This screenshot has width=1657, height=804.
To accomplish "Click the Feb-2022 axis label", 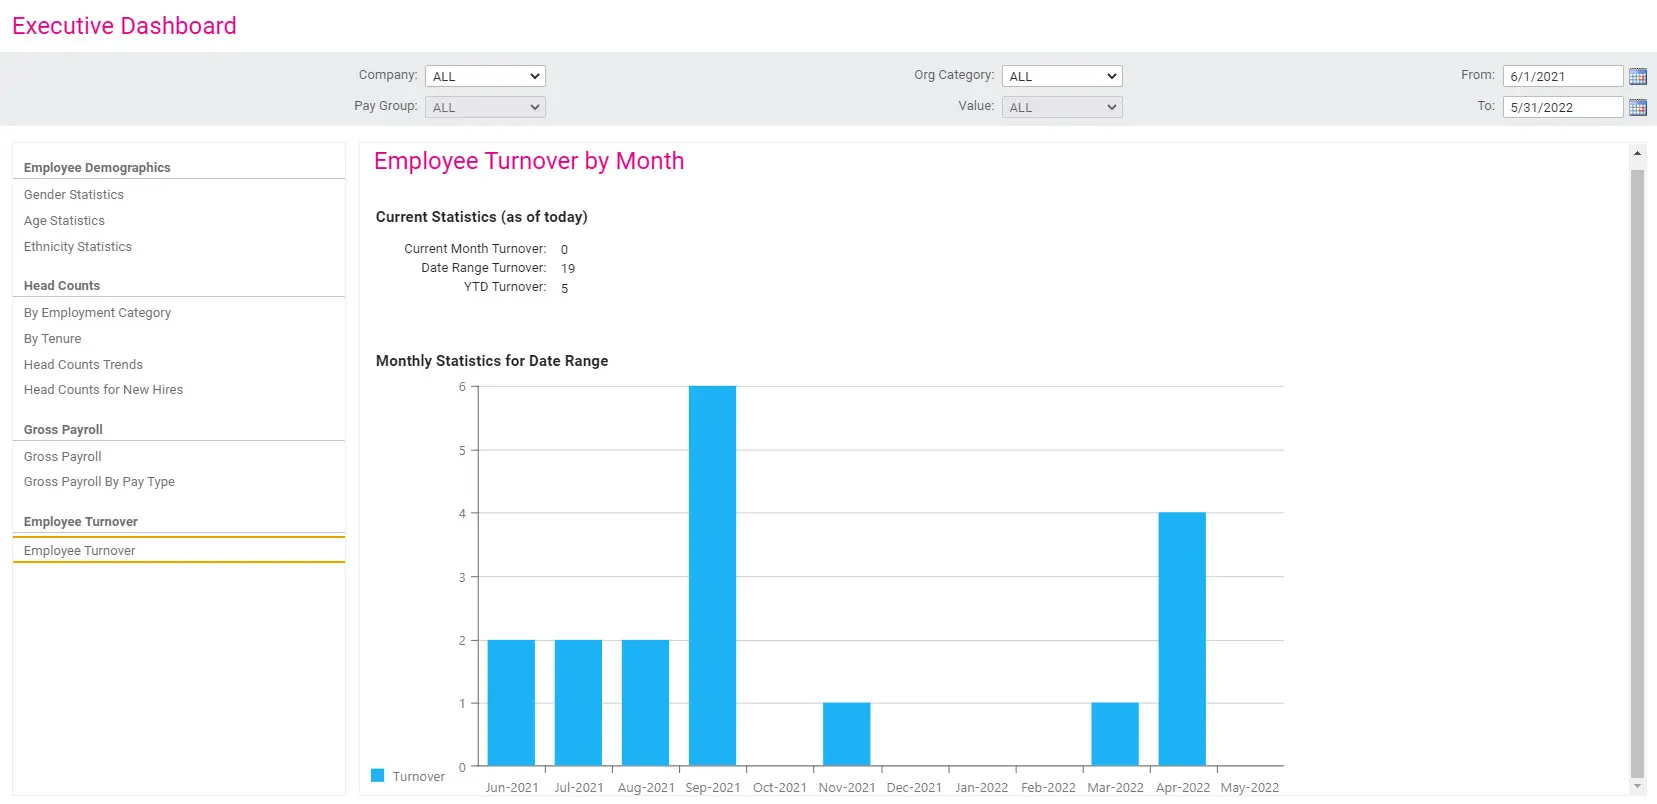I will (x=1048, y=788).
